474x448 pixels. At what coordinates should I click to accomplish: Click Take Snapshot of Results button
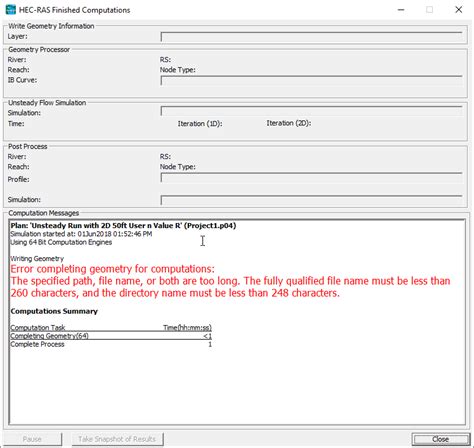[117, 439]
